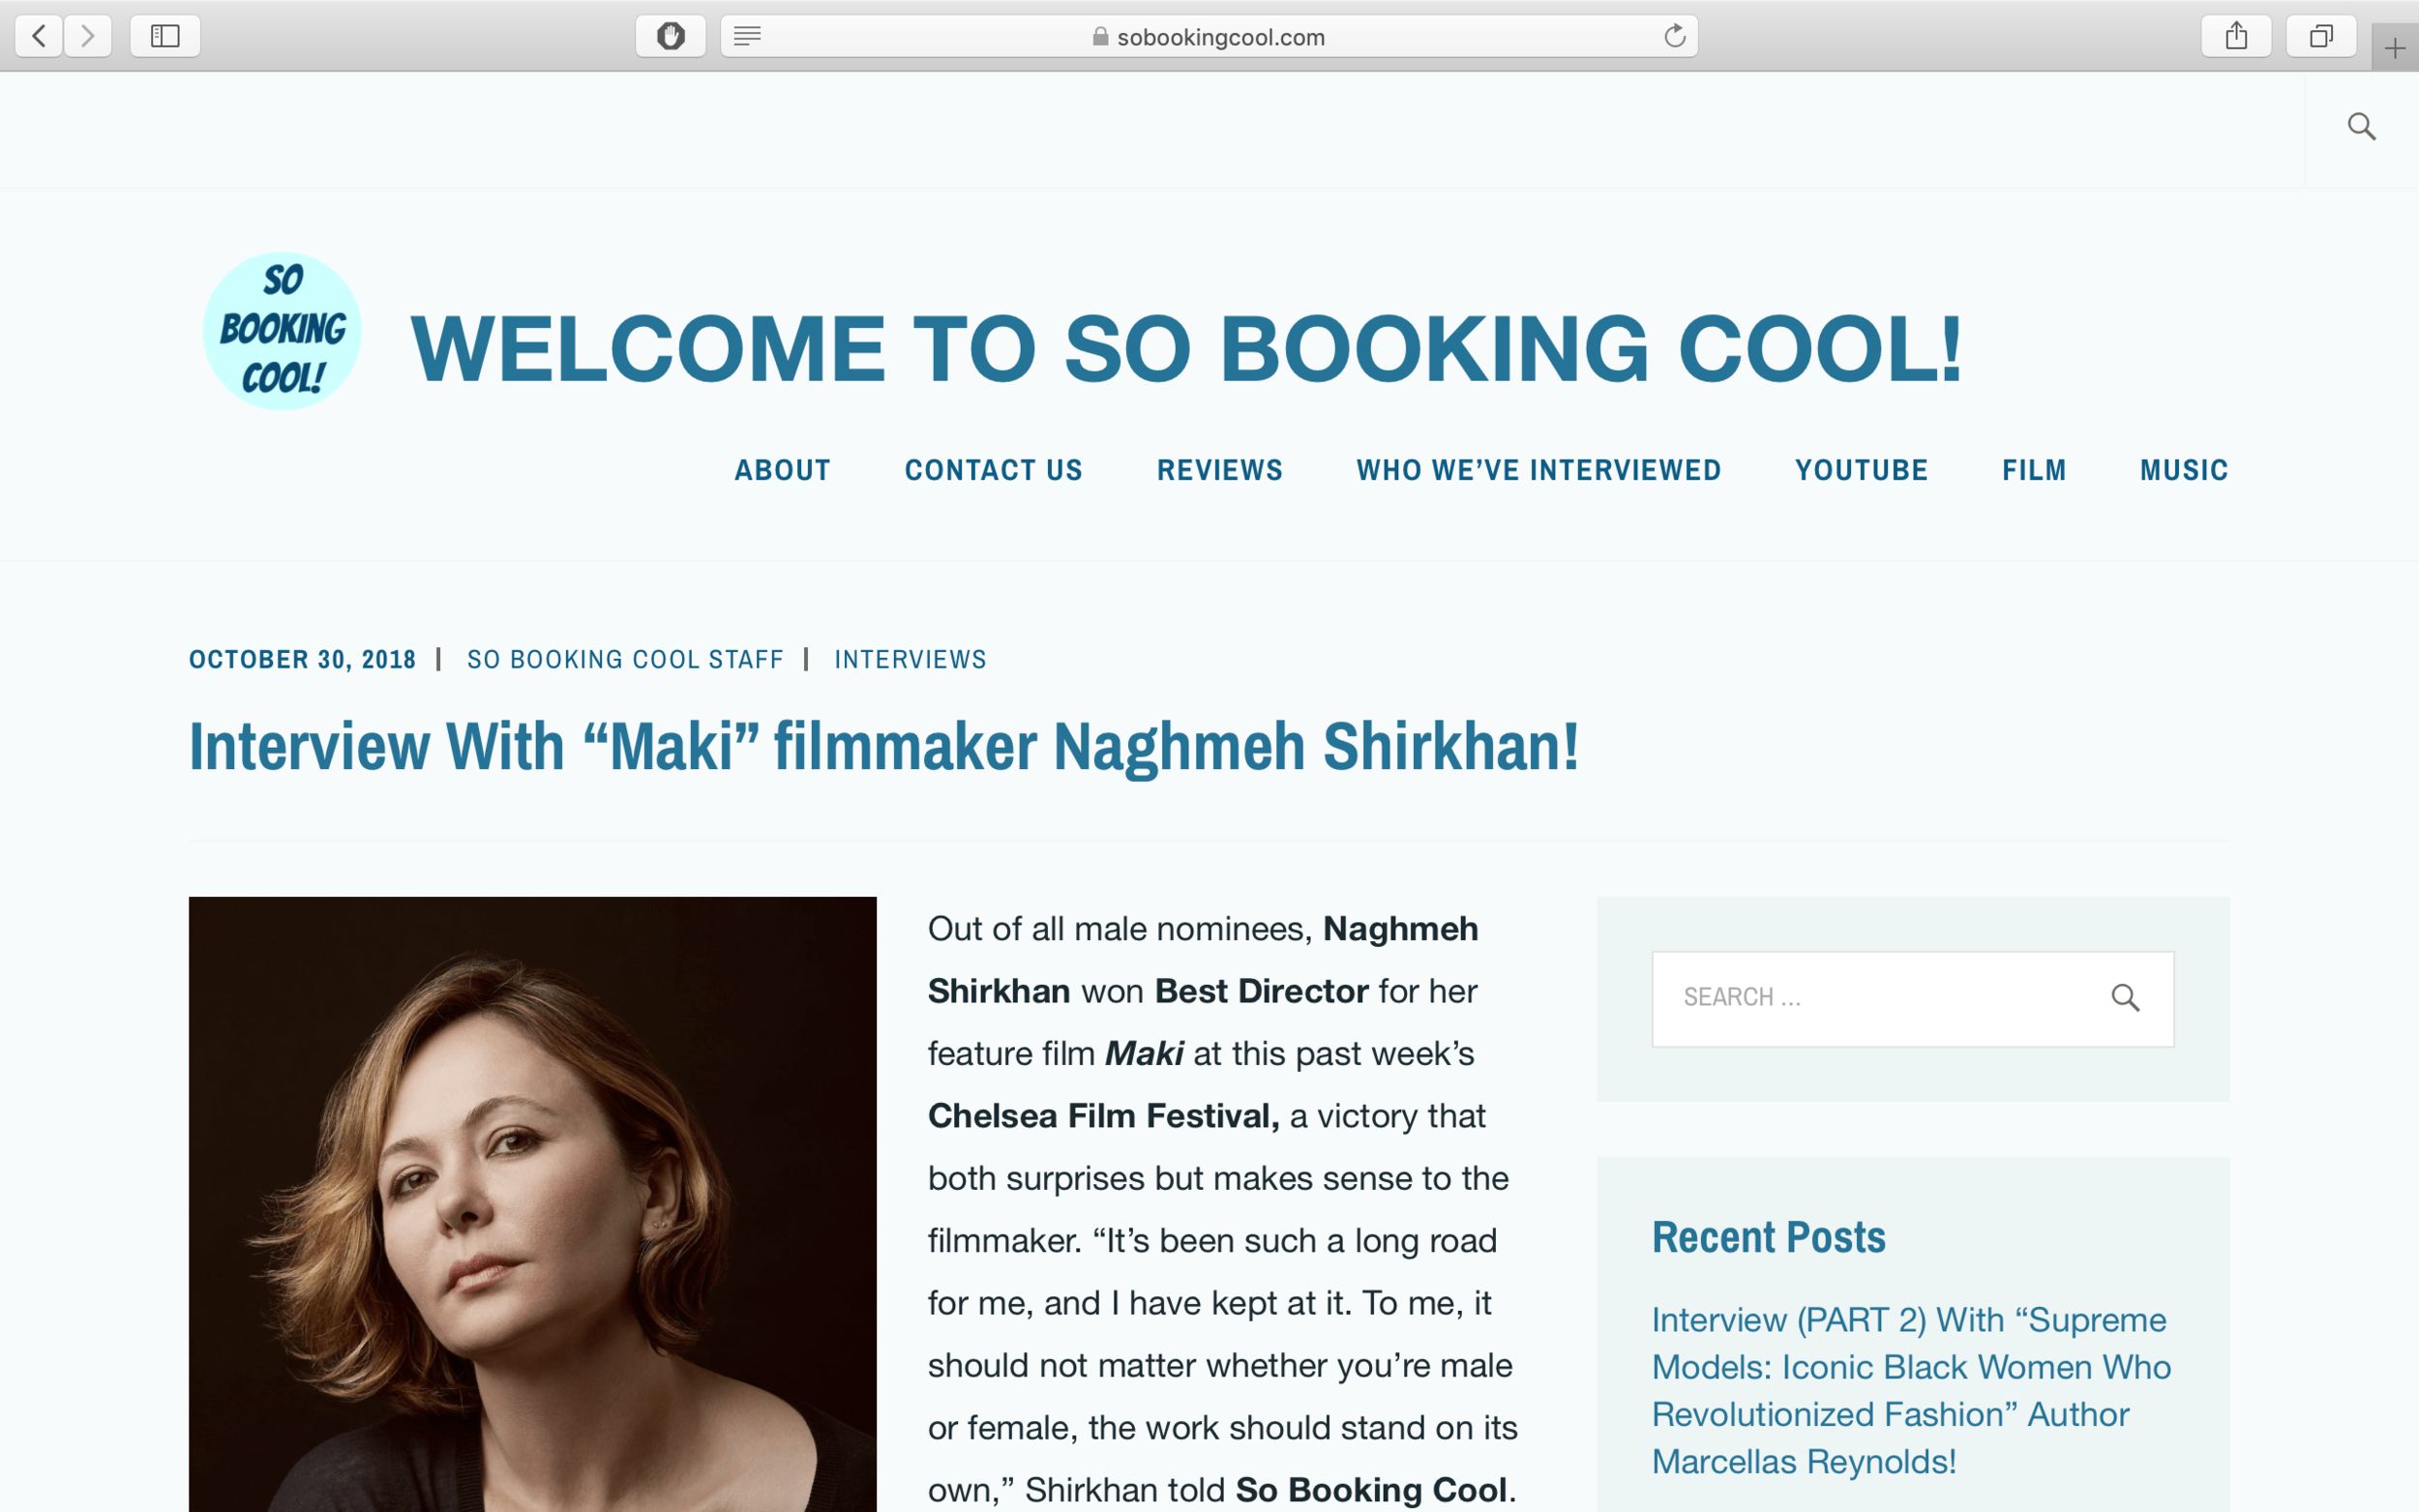
Task: Toggle Reader view icon in address bar
Action: 747,37
